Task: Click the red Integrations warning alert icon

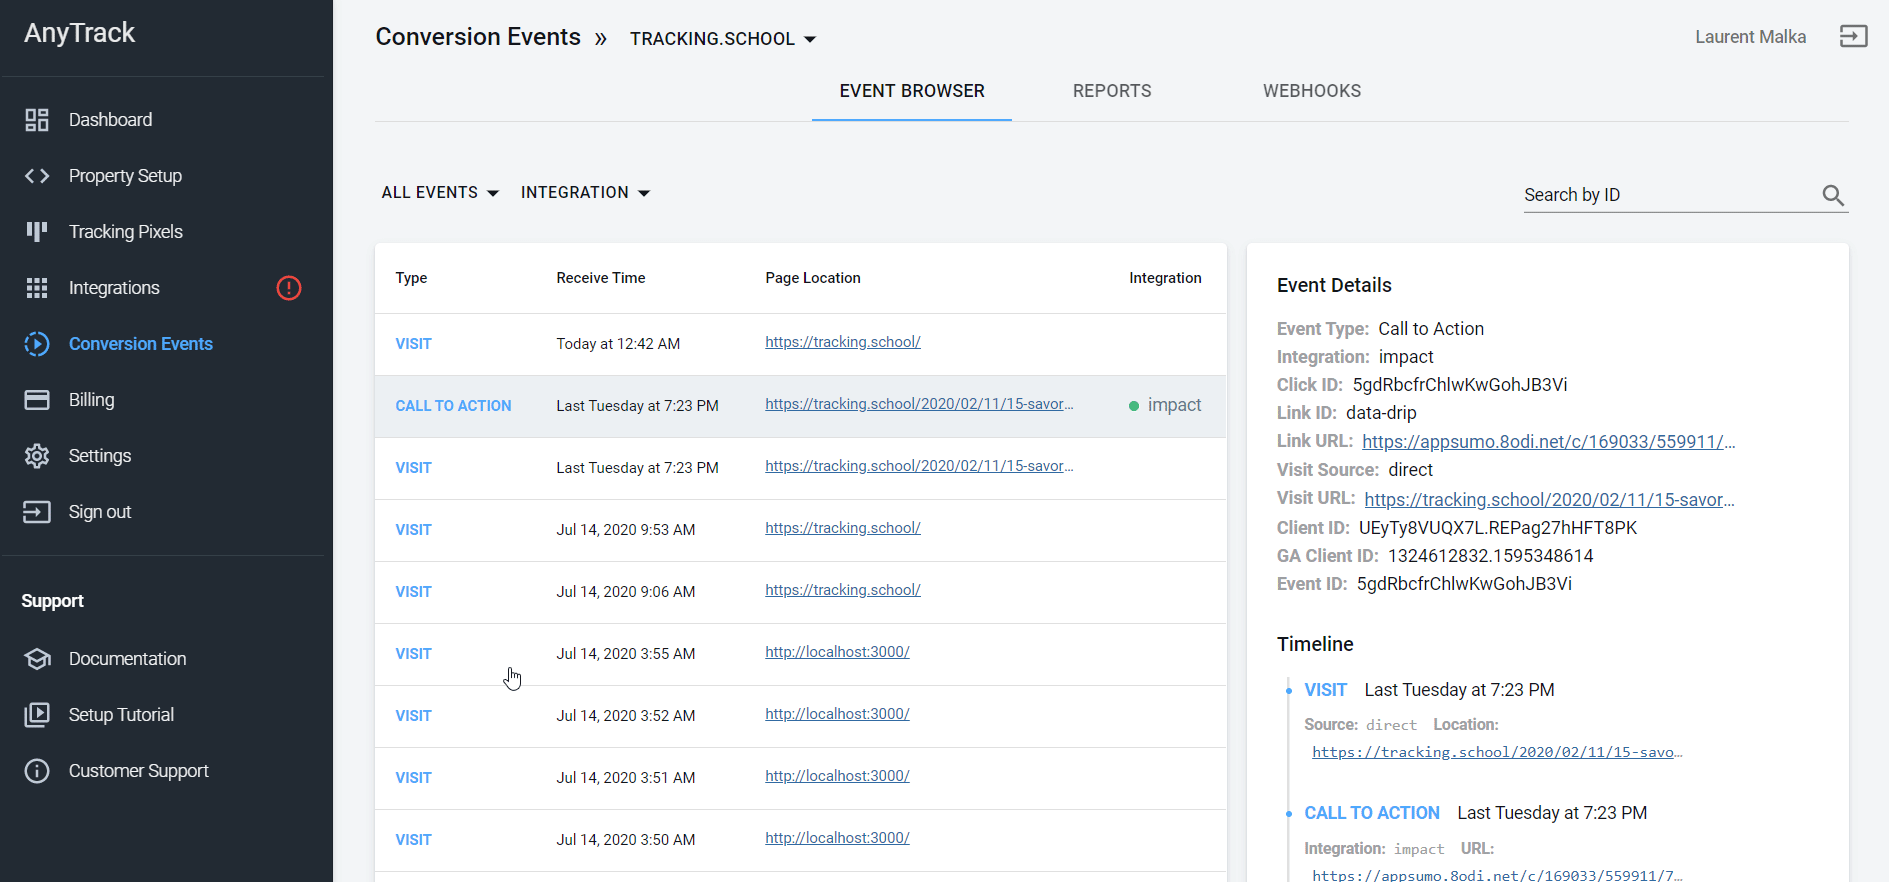Action: point(289,288)
